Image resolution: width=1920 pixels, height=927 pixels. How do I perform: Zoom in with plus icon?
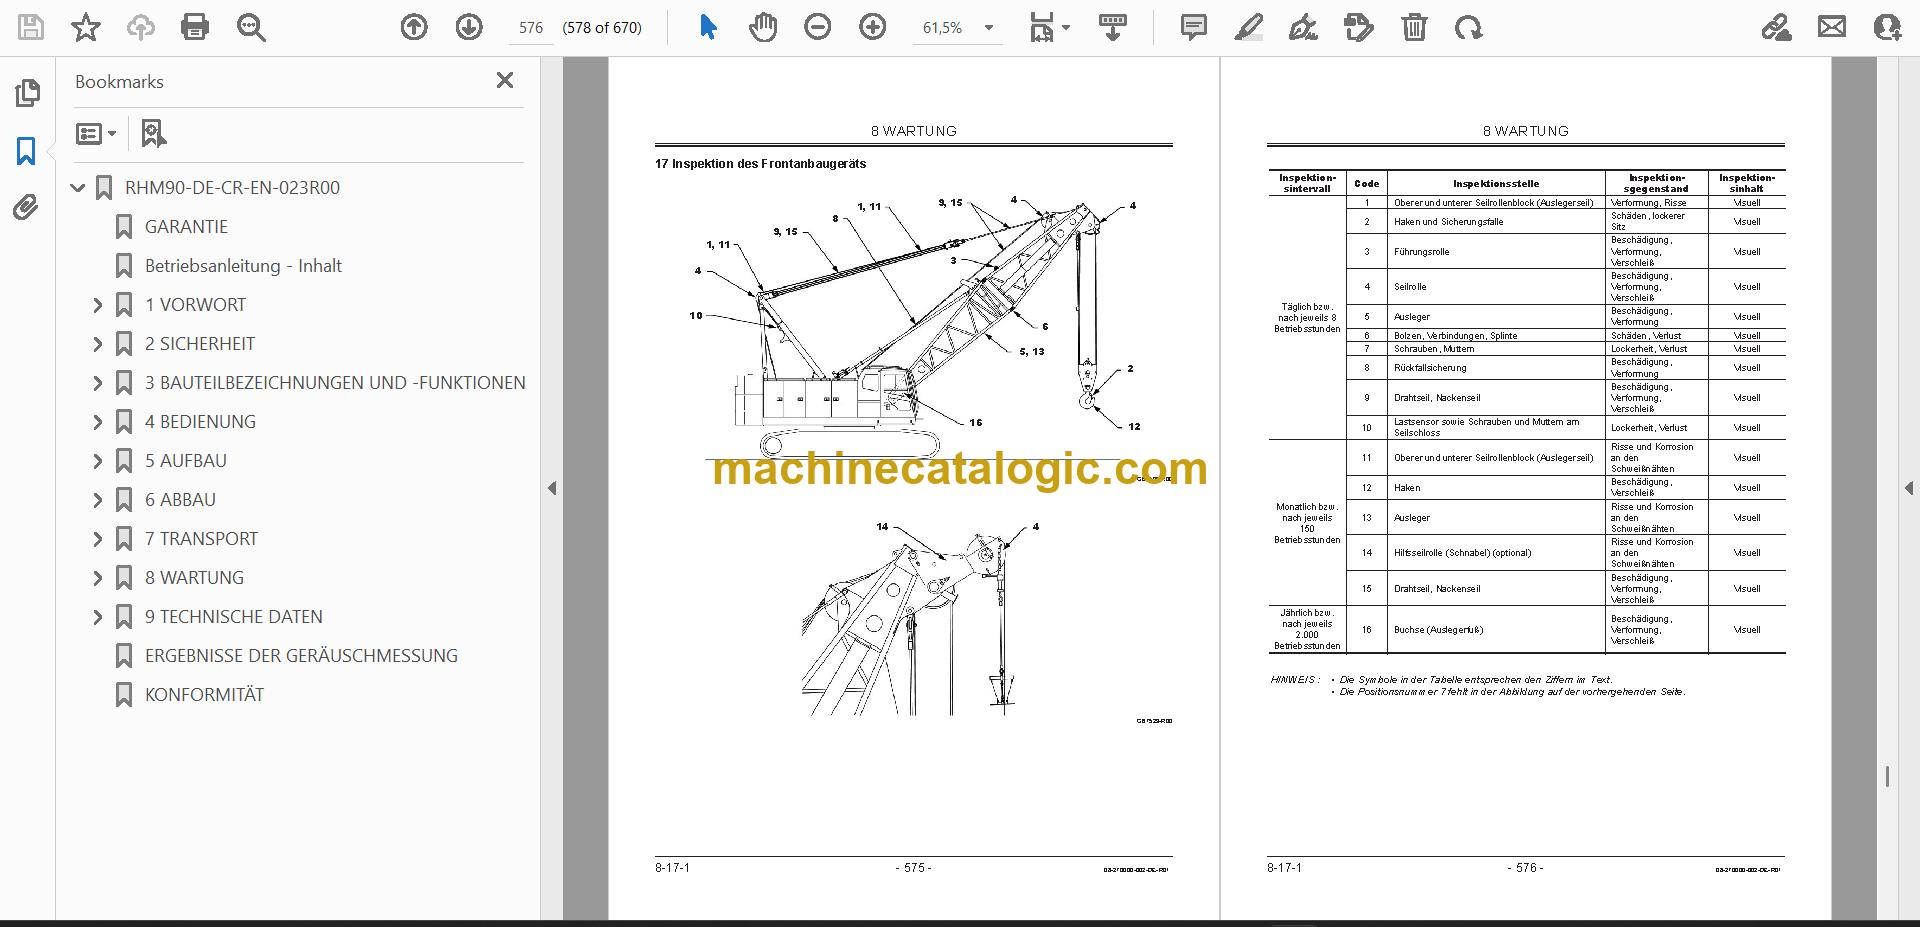click(x=873, y=27)
